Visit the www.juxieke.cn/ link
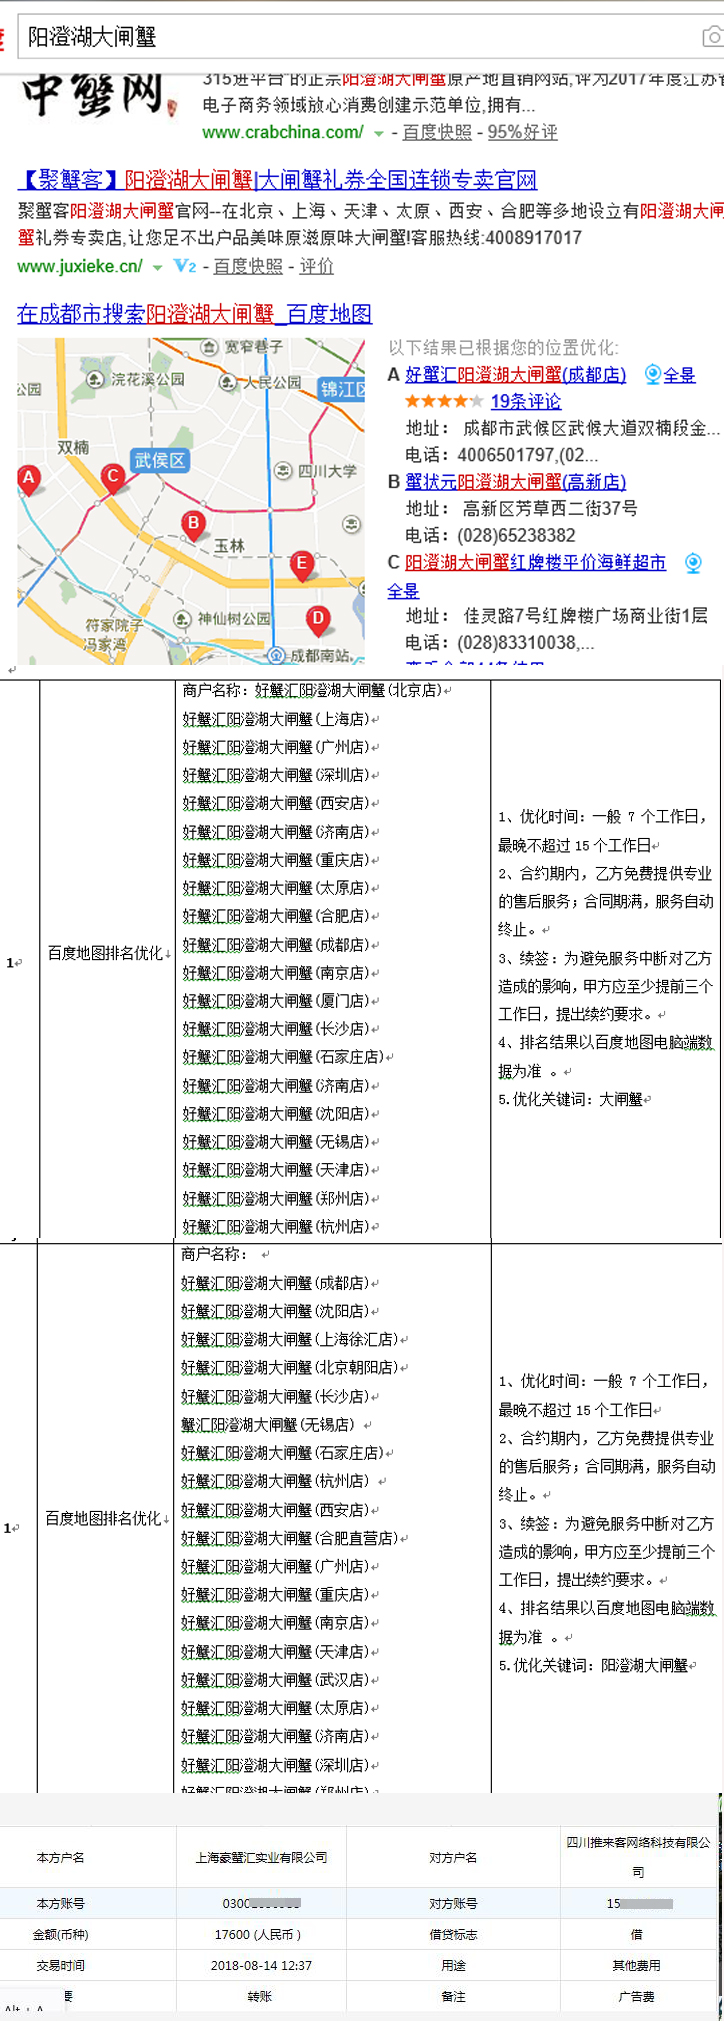The width and height of the screenshot is (724, 2021). coord(80,266)
